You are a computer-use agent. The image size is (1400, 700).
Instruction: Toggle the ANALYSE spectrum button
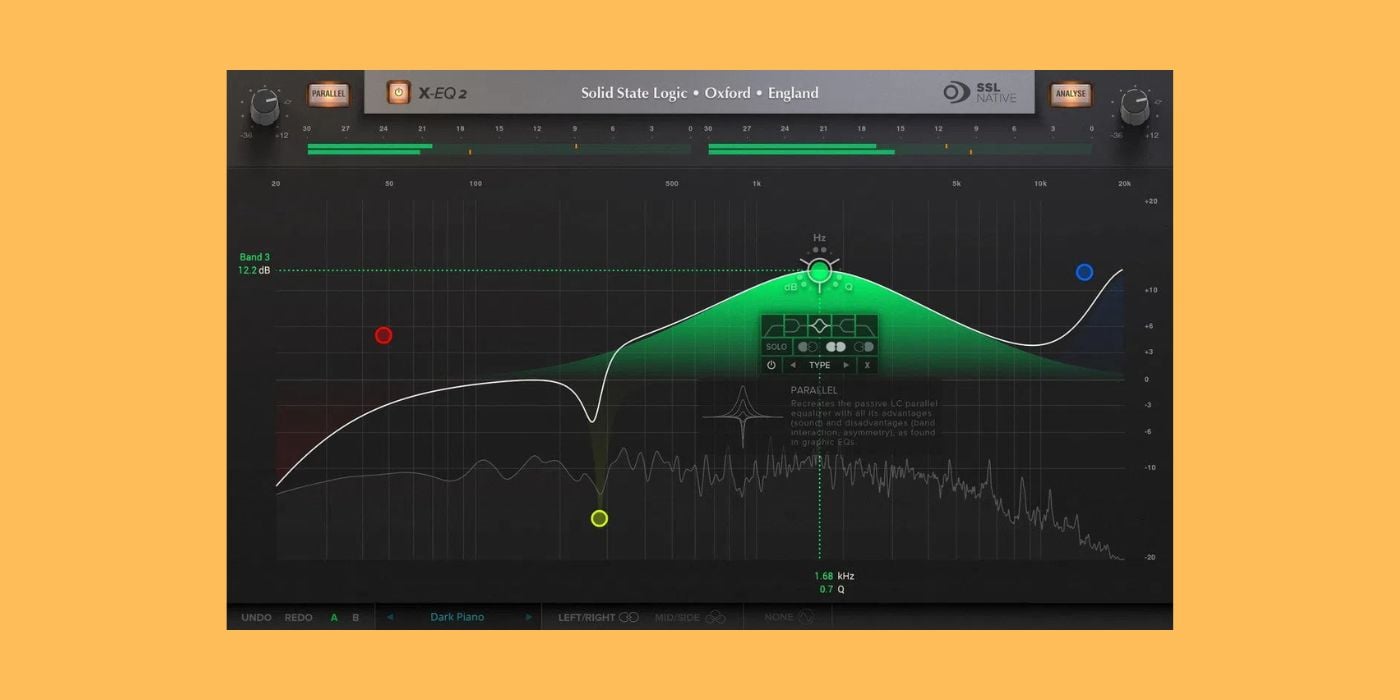1069,94
